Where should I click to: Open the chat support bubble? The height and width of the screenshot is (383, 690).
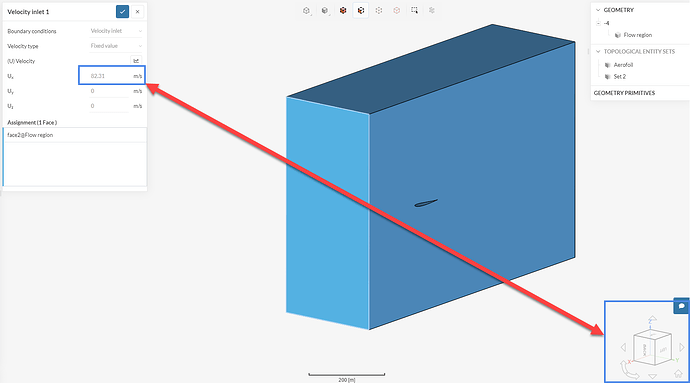(681, 306)
